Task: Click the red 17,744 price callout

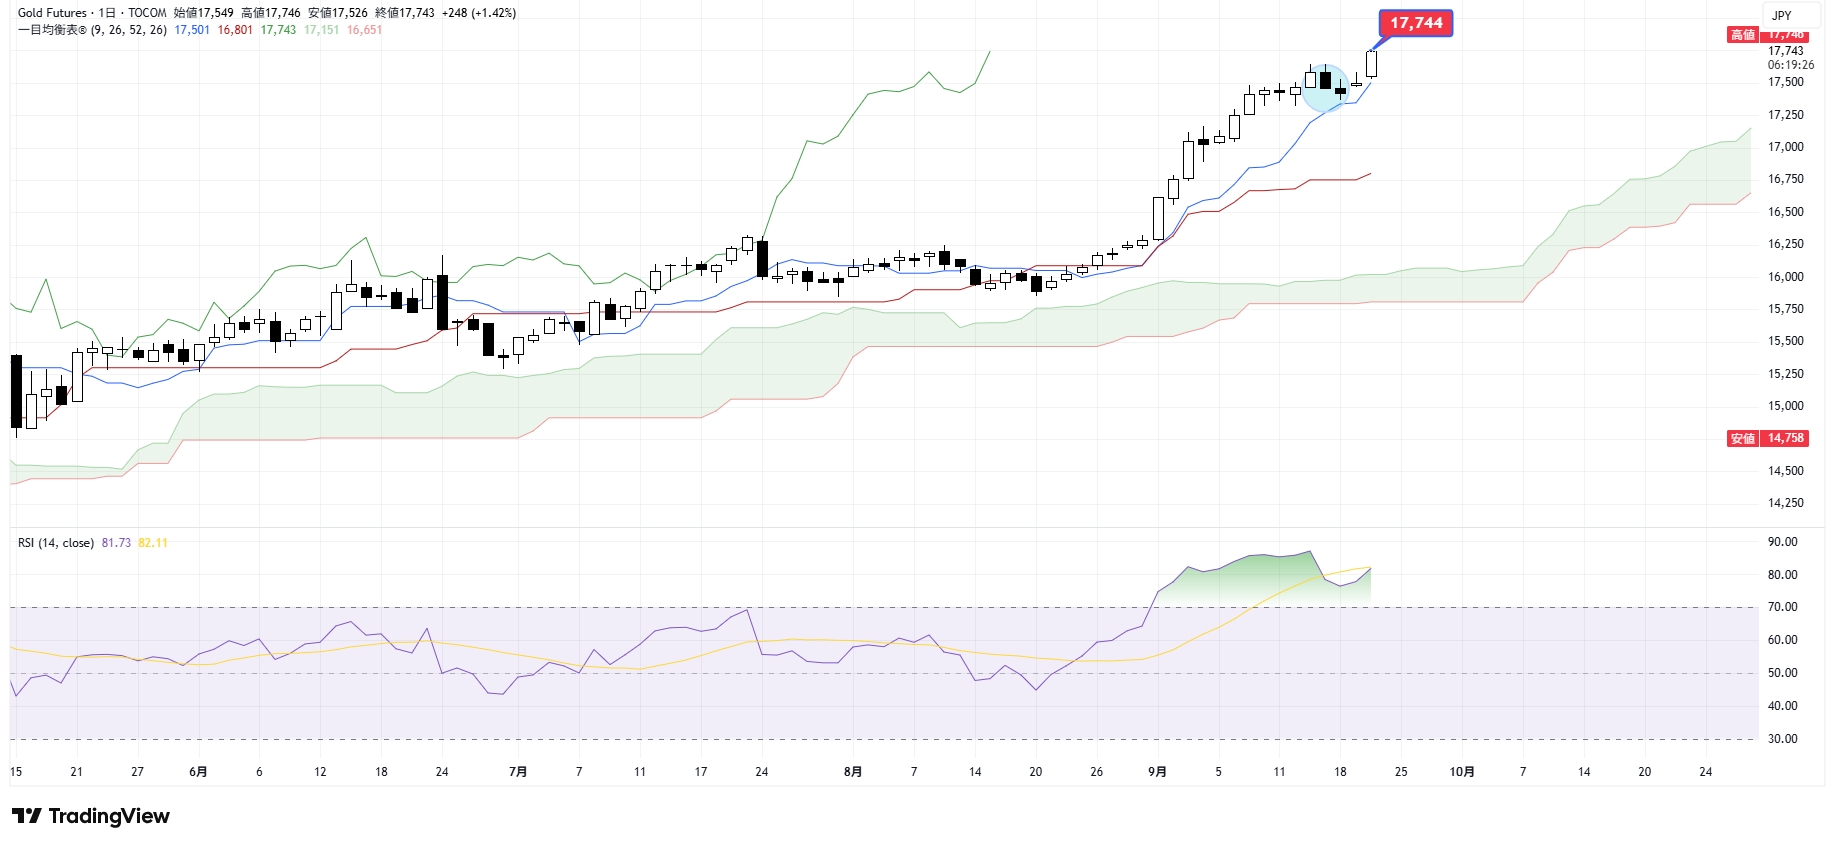Action: [x=1415, y=23]
